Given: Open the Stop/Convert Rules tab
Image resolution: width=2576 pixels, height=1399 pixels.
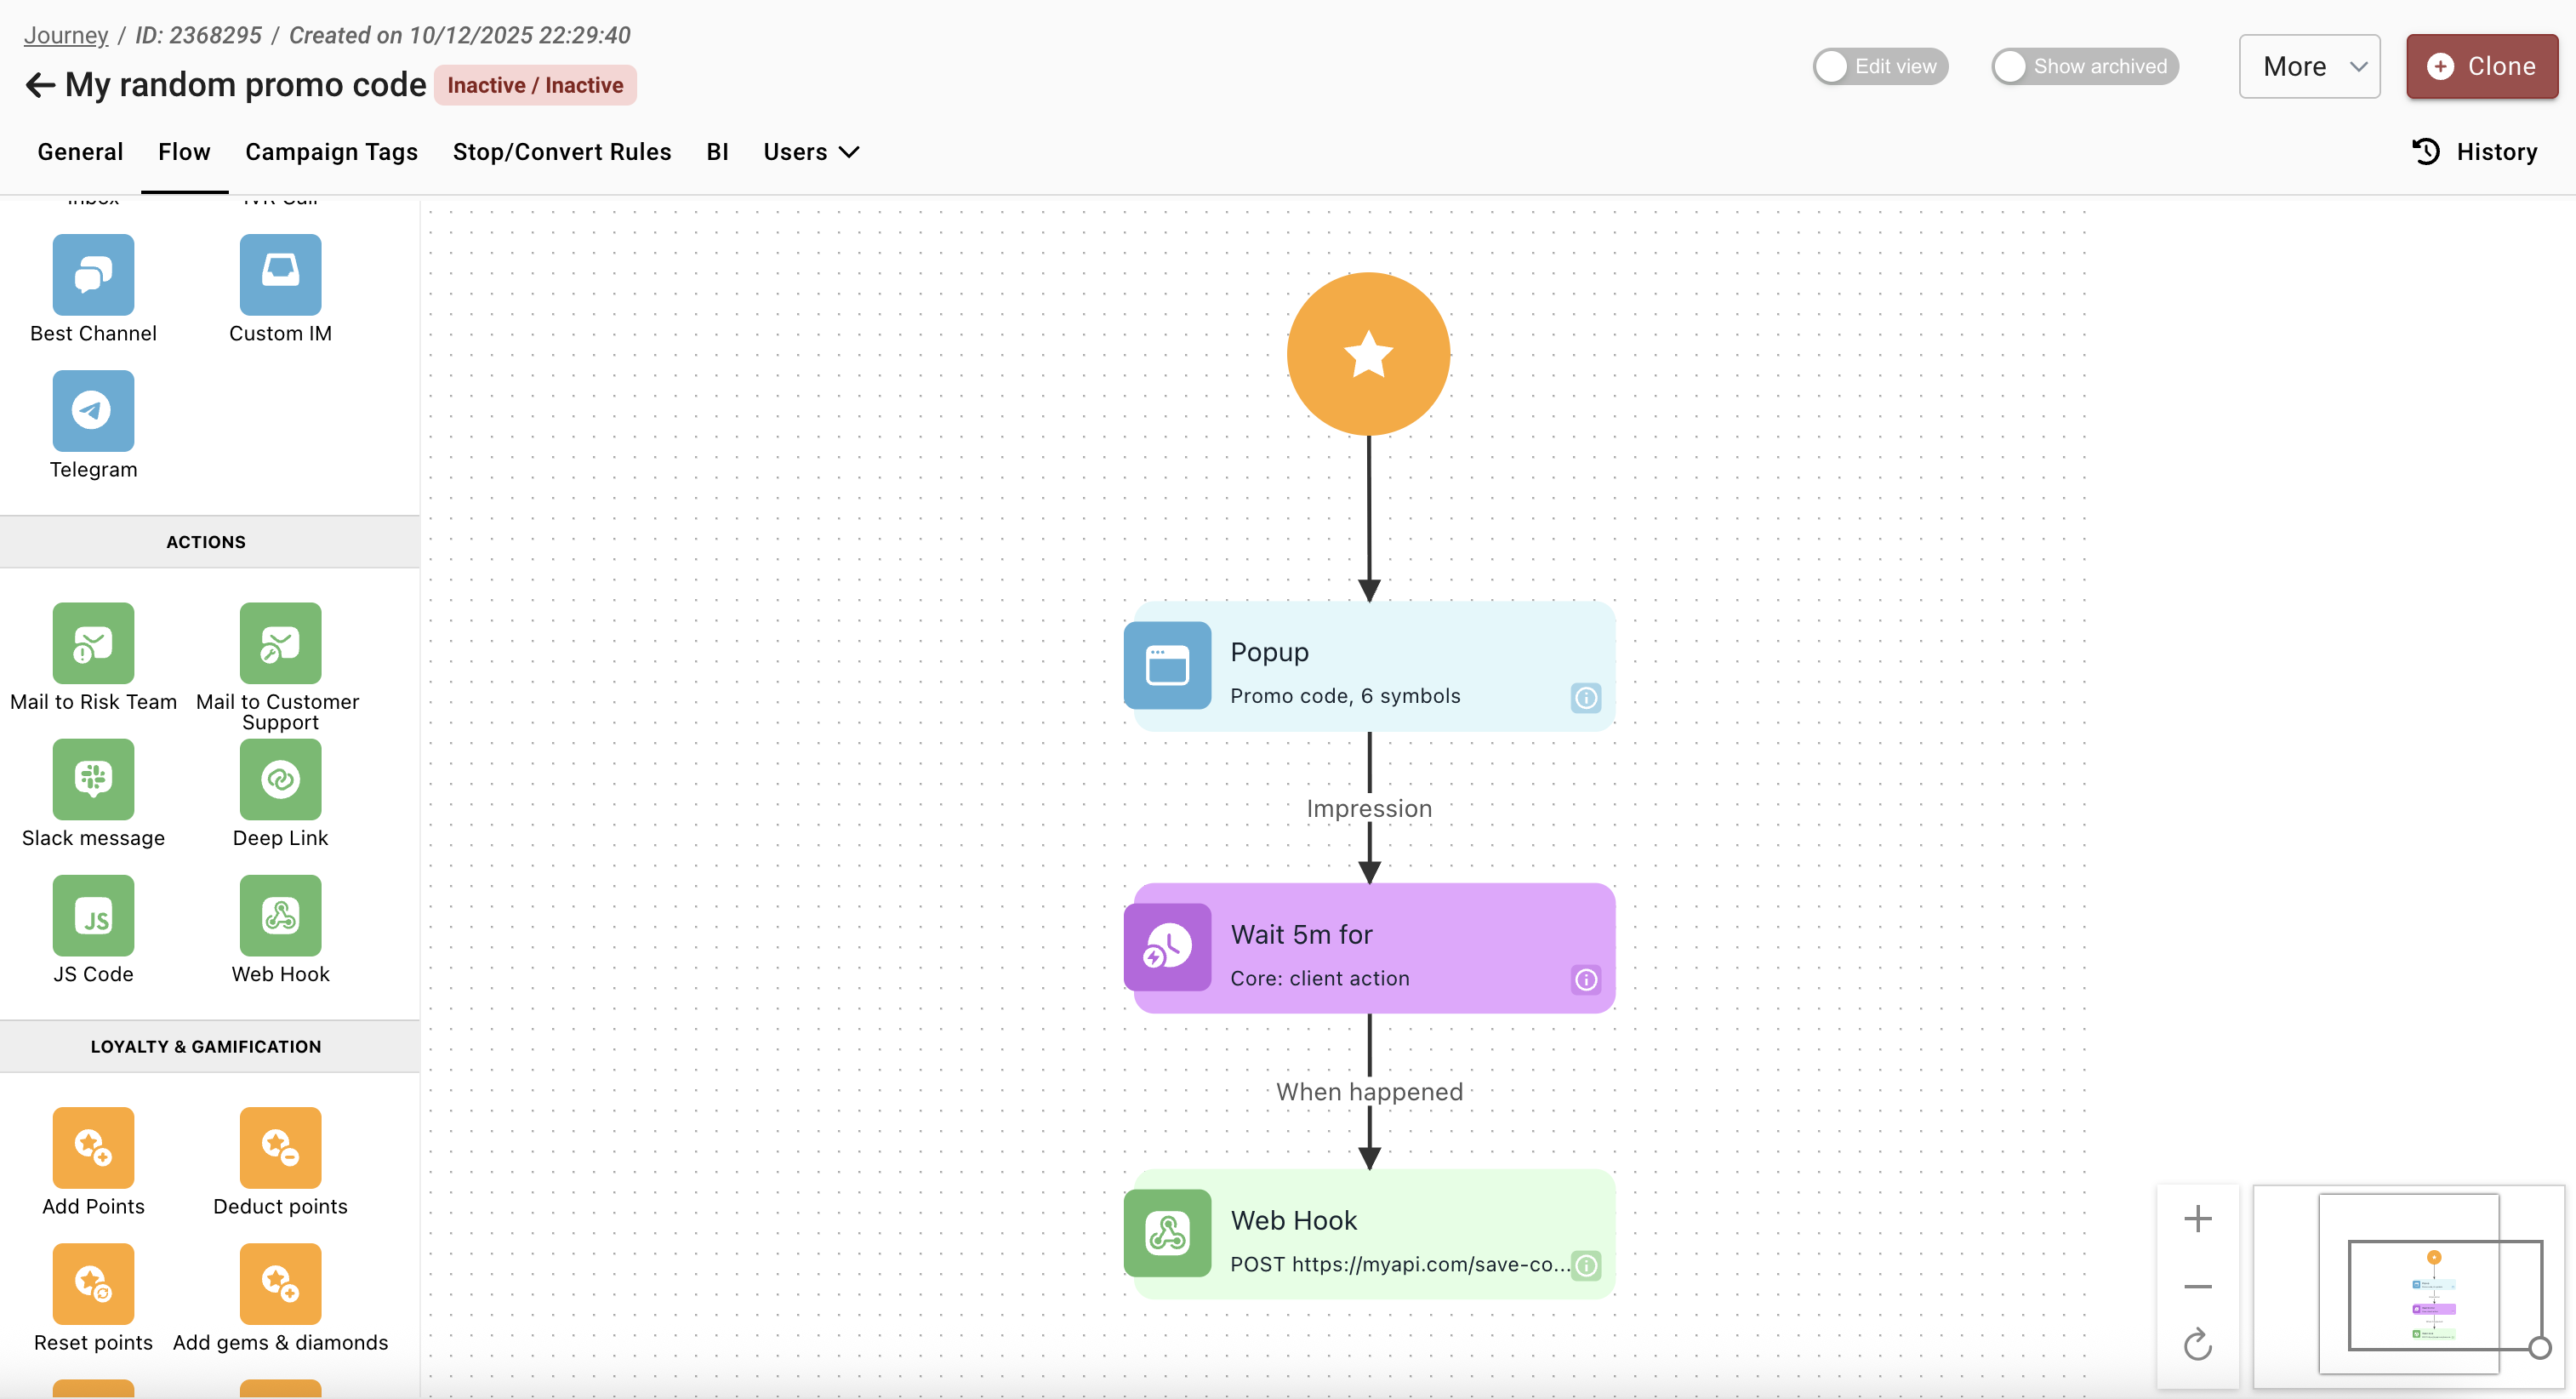Looking at the screenshot, I should click(561, 152).
